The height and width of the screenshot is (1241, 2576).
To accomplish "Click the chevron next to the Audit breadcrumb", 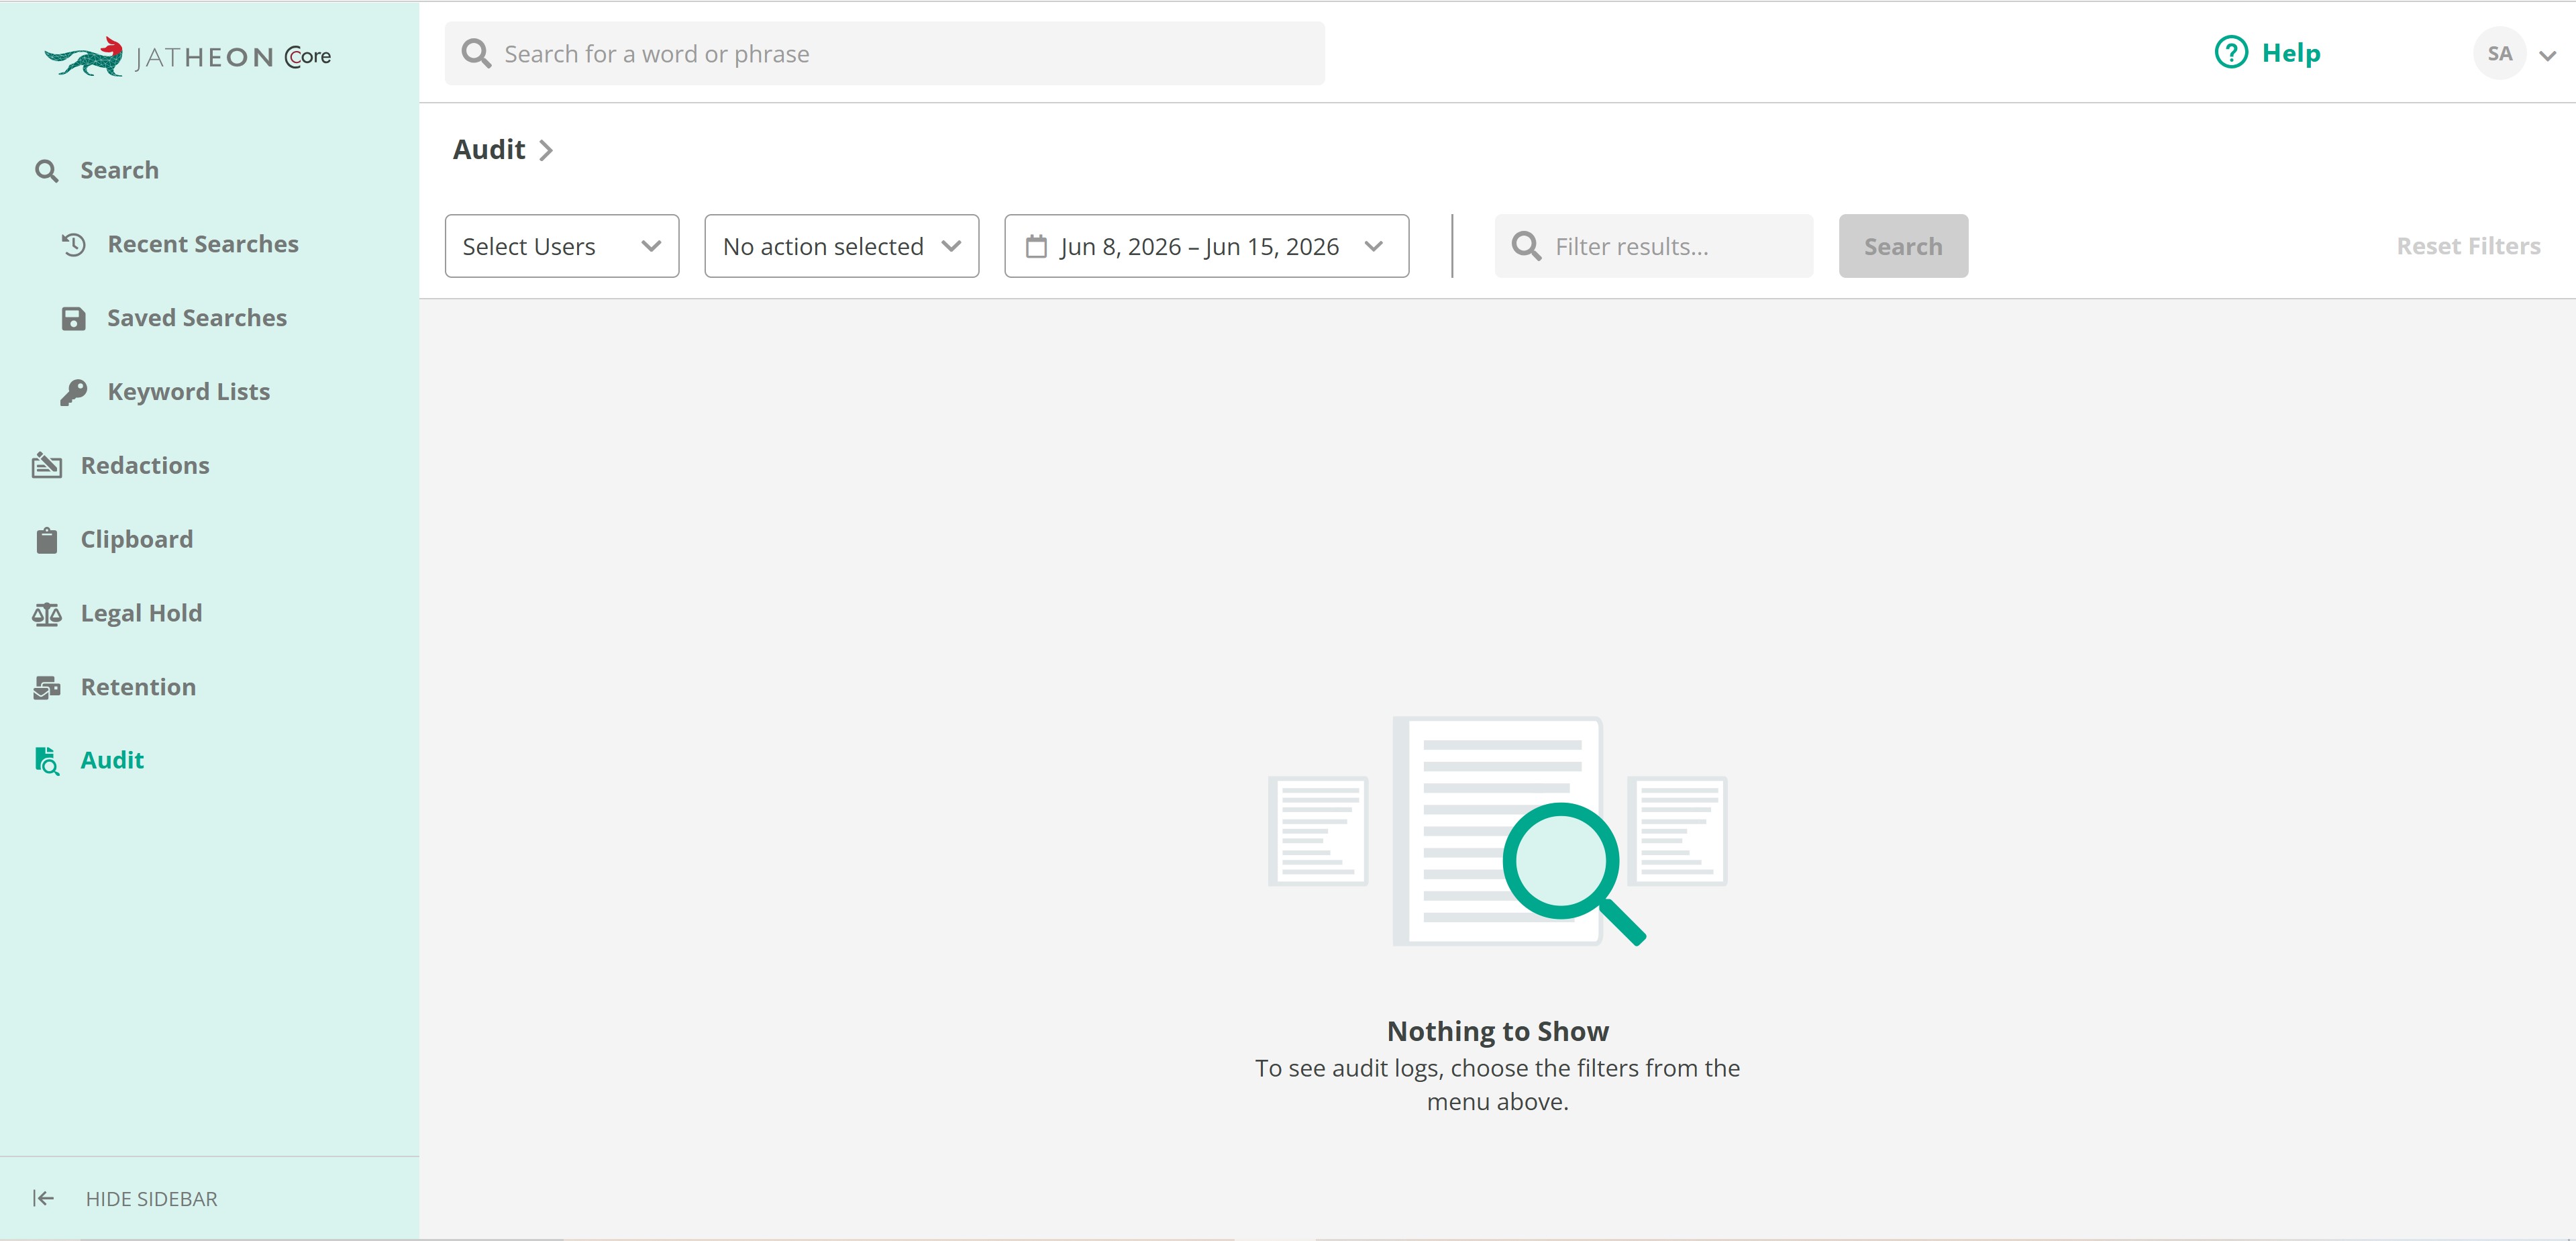I will (546, 150).
